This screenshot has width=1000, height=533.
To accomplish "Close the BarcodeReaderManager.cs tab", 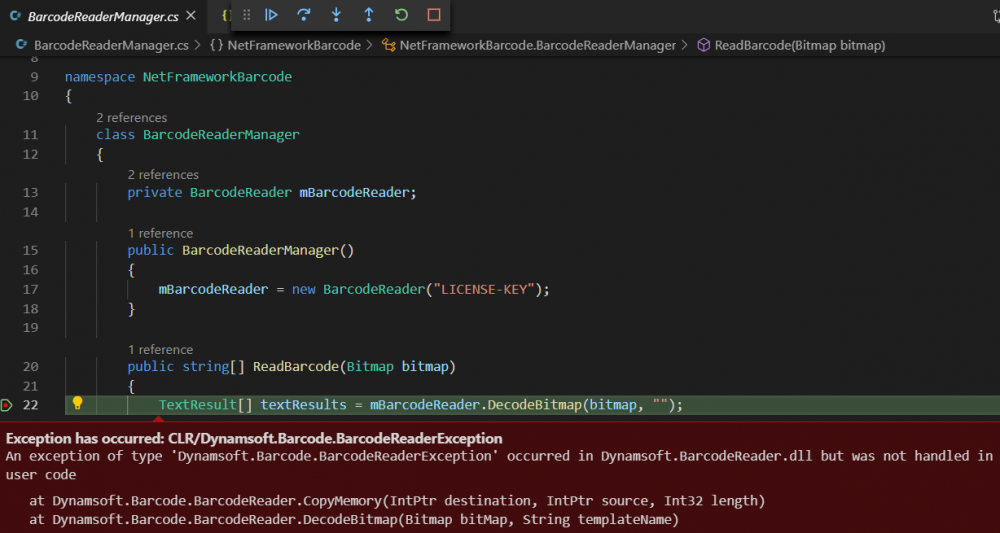I will coord(190,17).
